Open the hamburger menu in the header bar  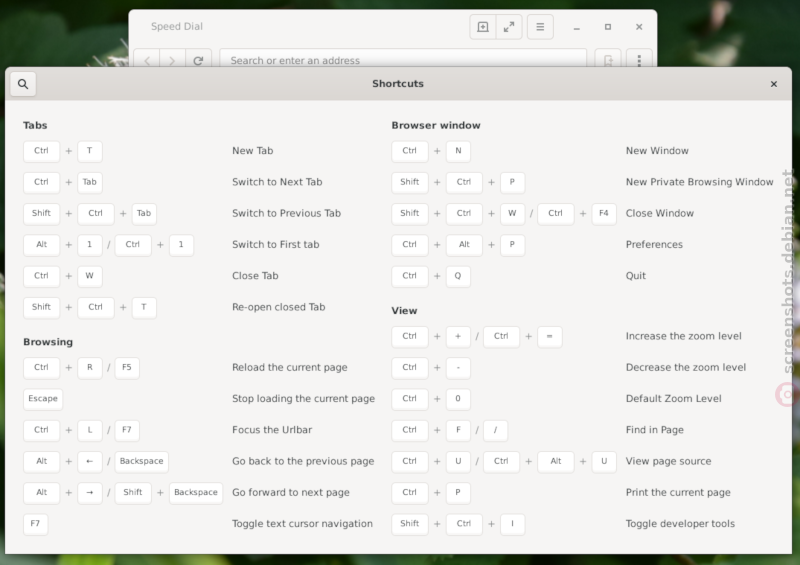point(540,27)
